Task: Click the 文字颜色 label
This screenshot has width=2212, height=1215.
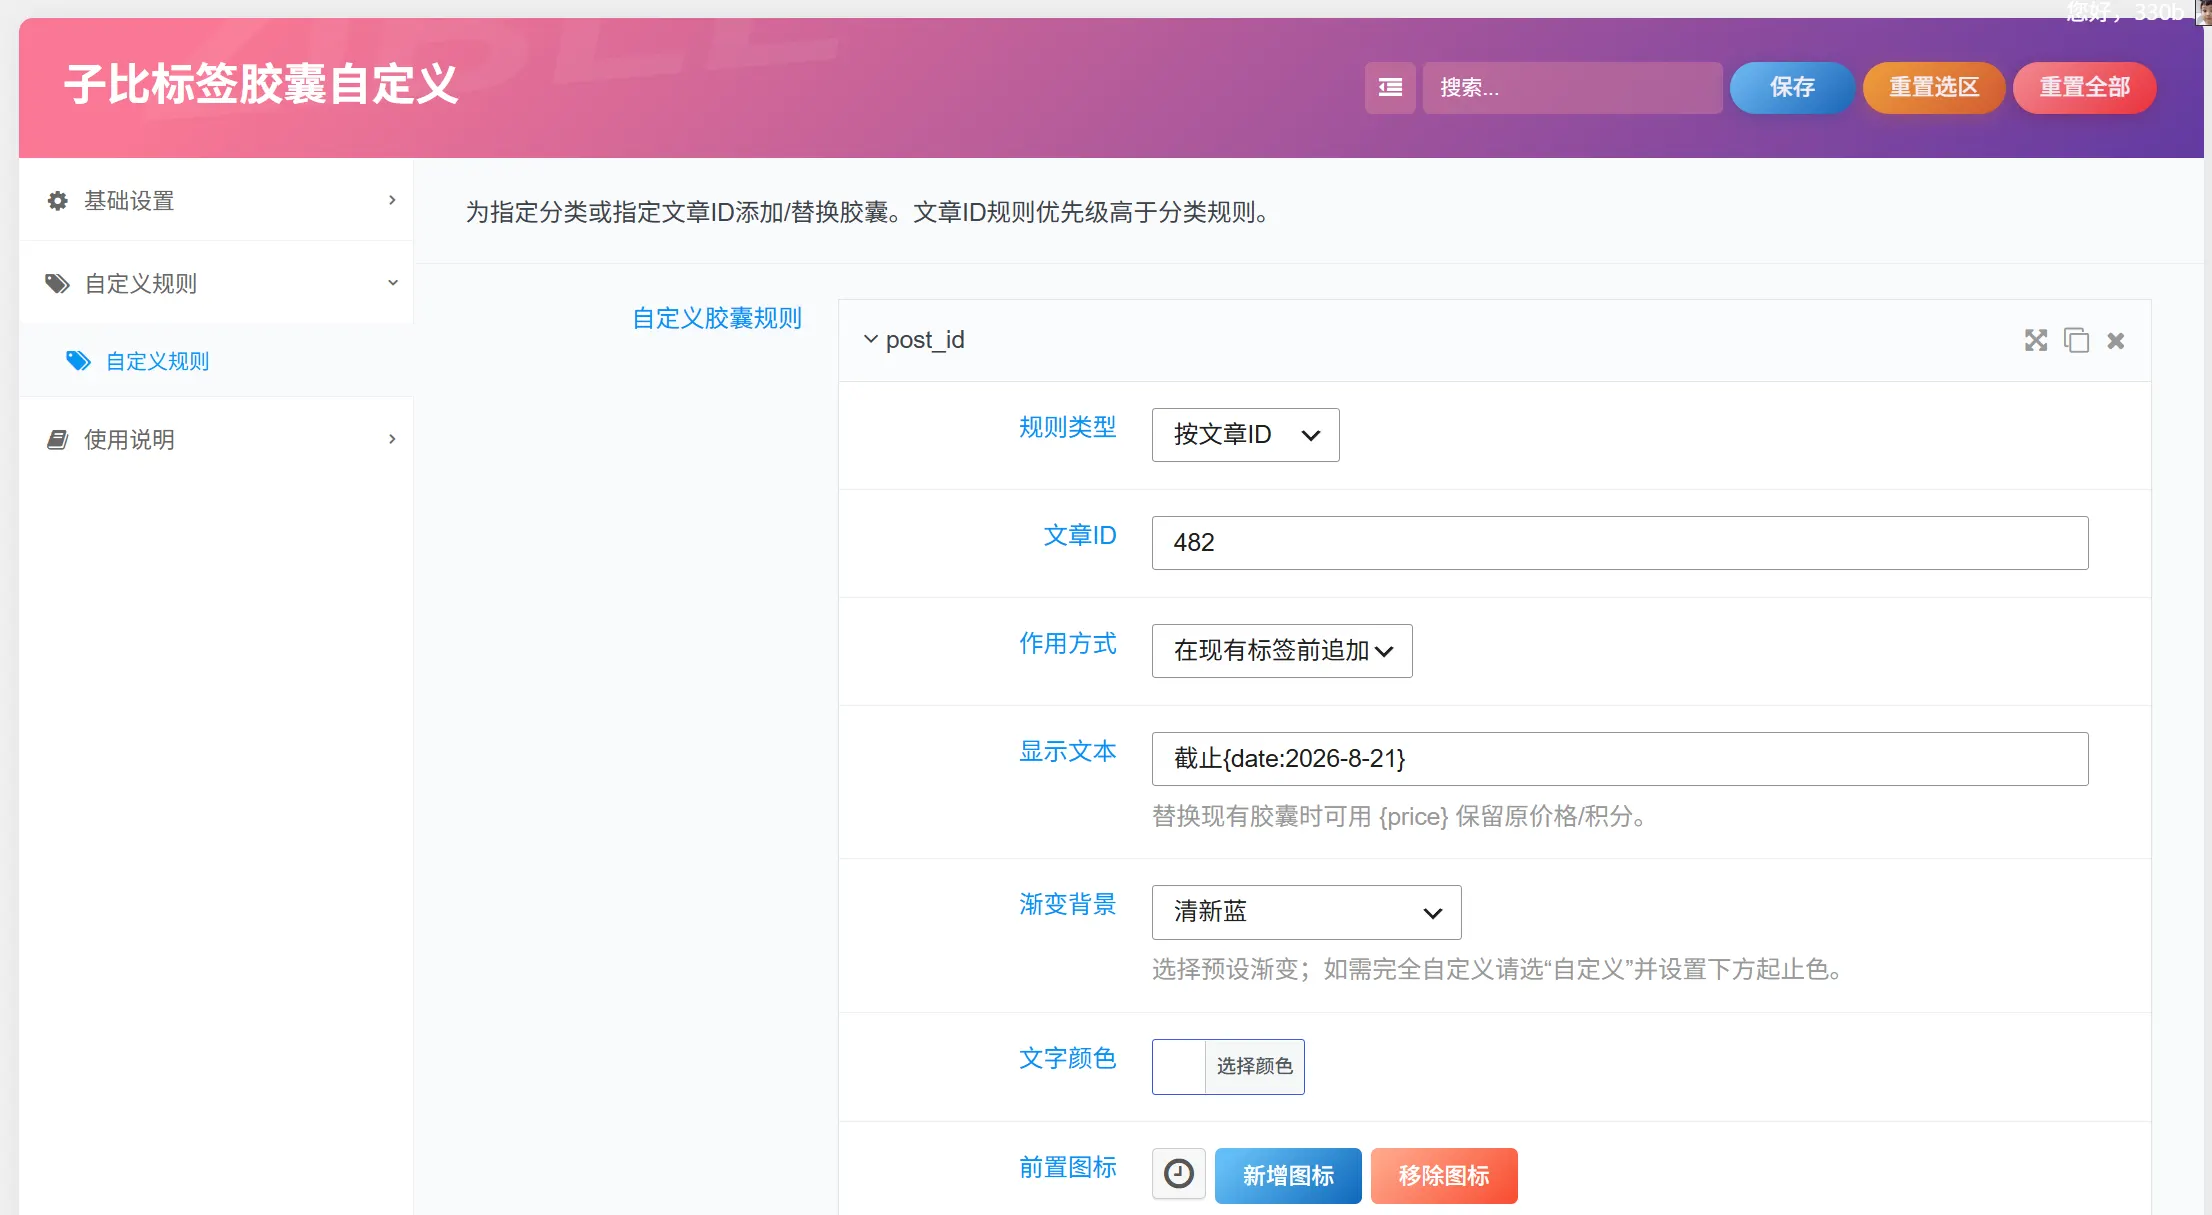Action: tap(1067, 1059)
